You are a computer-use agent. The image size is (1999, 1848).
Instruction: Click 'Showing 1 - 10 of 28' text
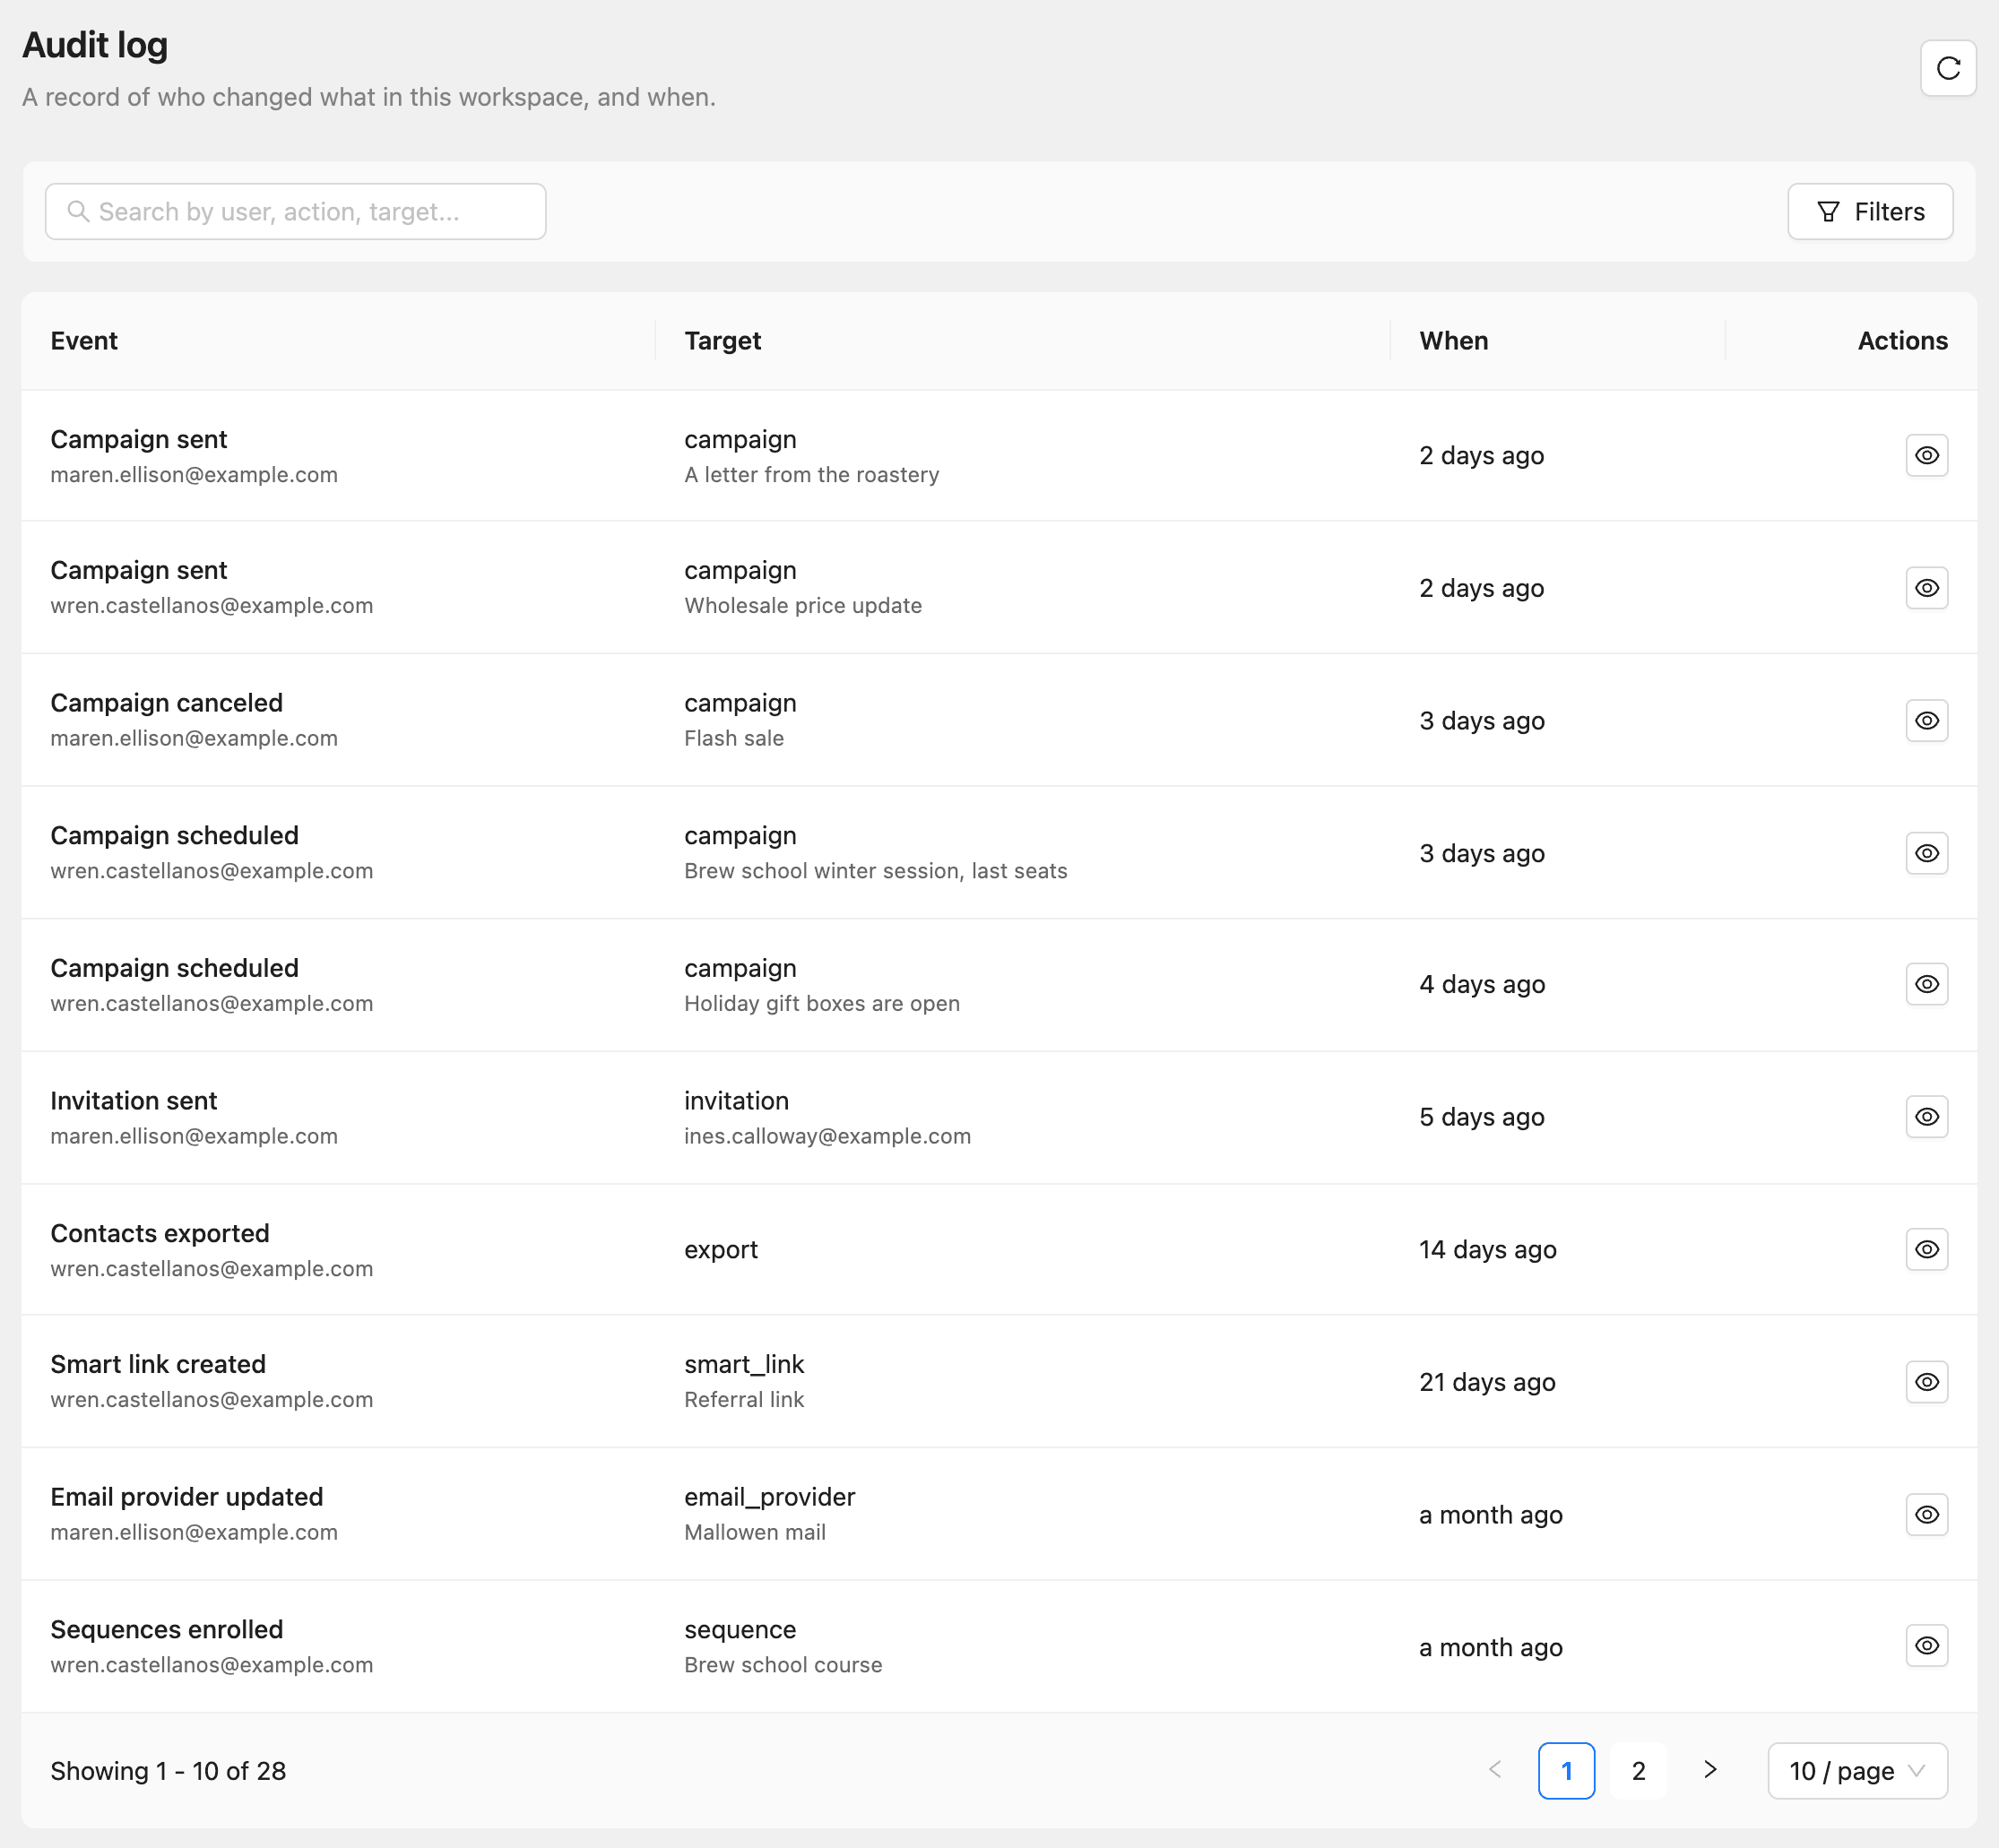coord(168,1771)
